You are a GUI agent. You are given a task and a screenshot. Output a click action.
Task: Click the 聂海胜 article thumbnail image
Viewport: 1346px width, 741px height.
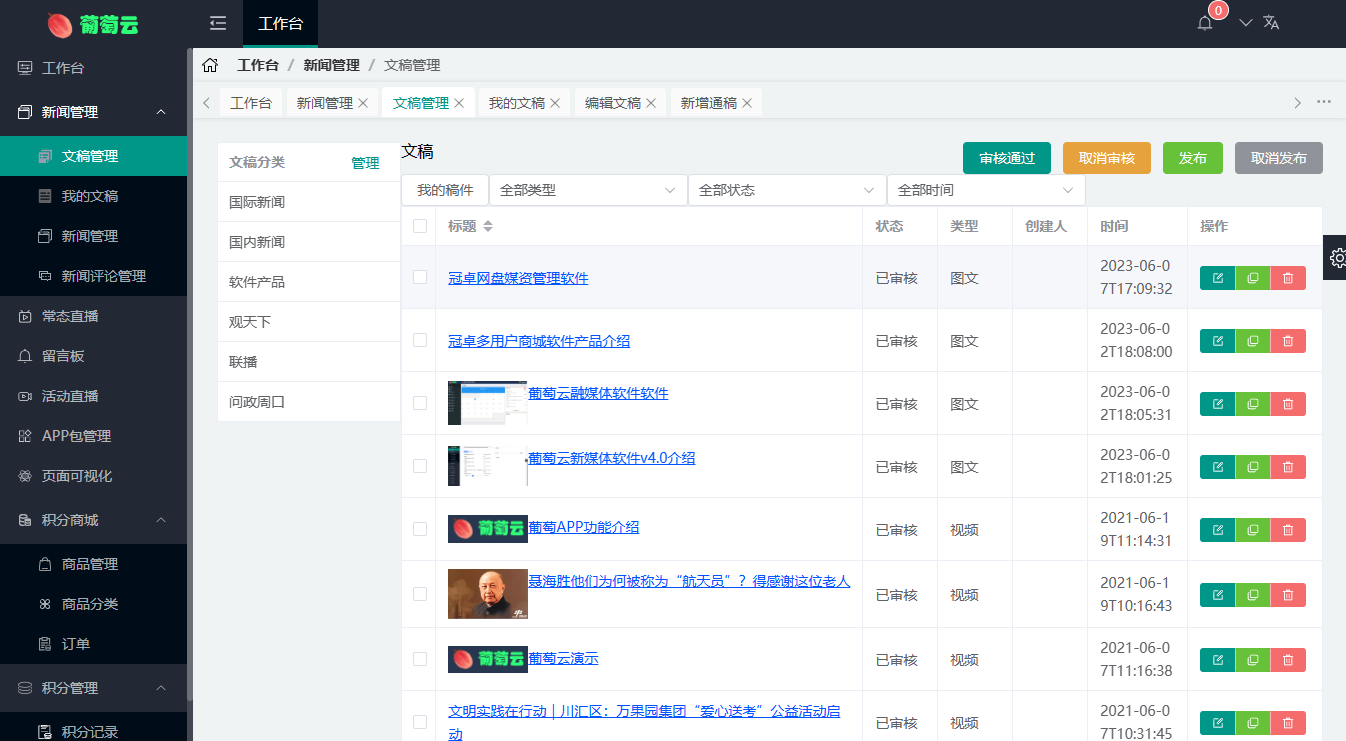pos(487,593)
